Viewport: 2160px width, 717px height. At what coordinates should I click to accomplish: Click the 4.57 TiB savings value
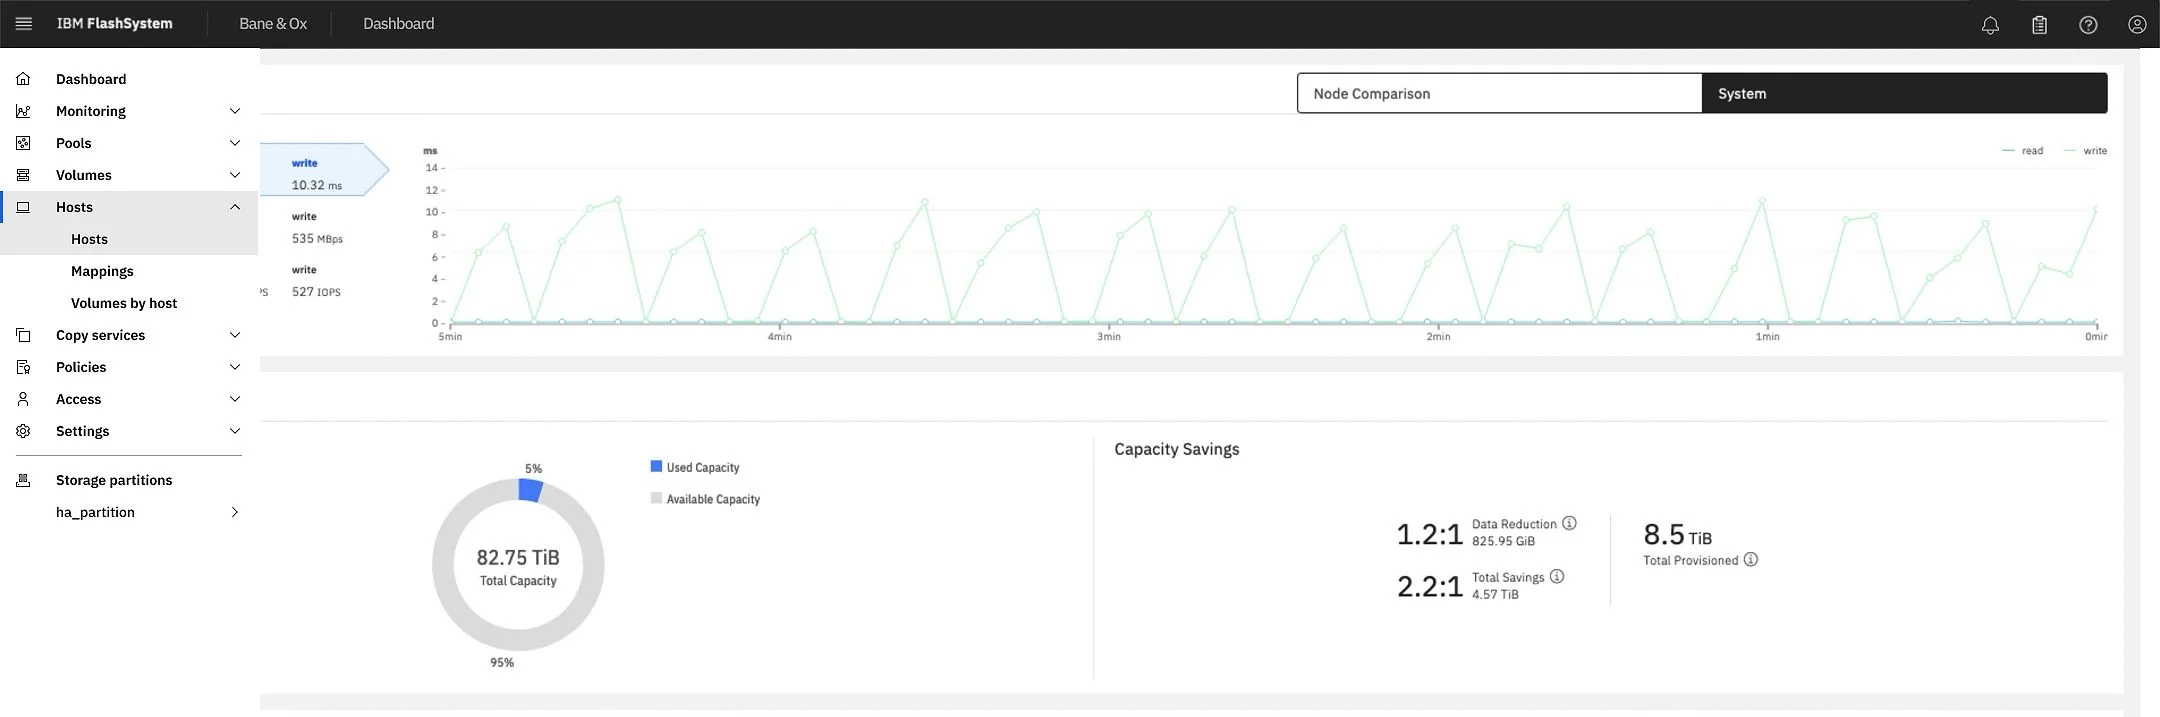1495,594
